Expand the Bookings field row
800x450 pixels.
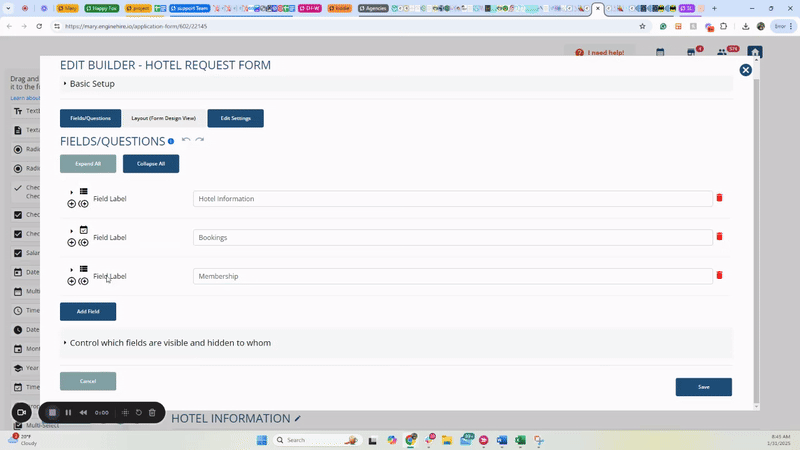click(x=71, y=231)
